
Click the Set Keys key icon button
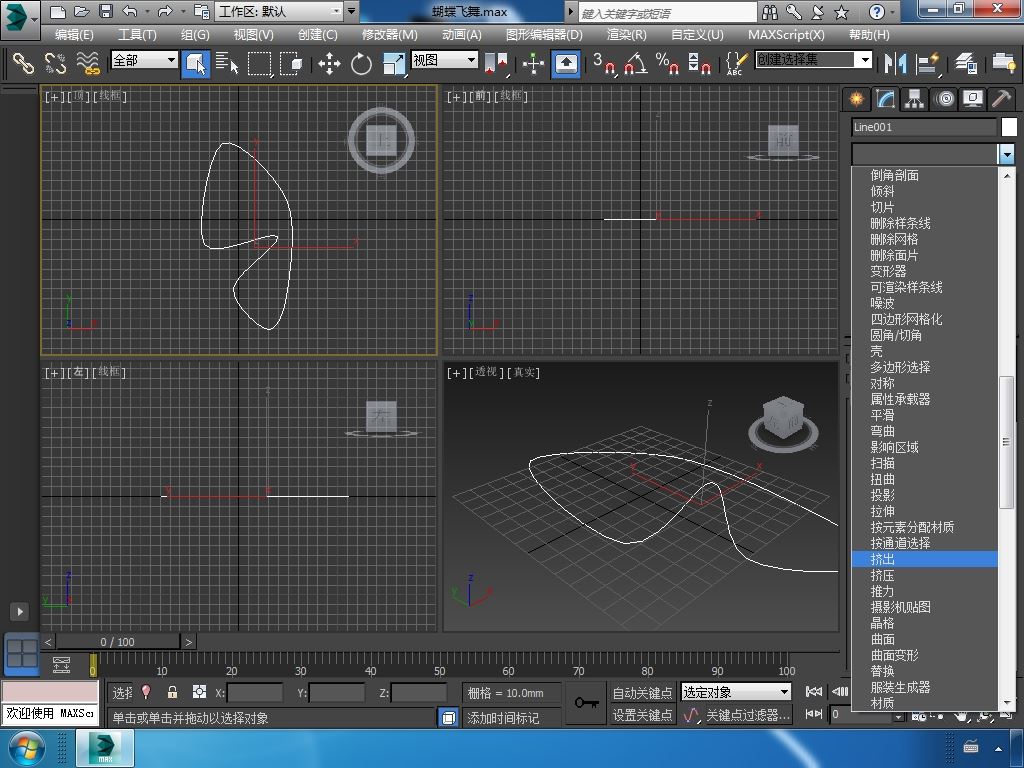click(x=586, y=703)
